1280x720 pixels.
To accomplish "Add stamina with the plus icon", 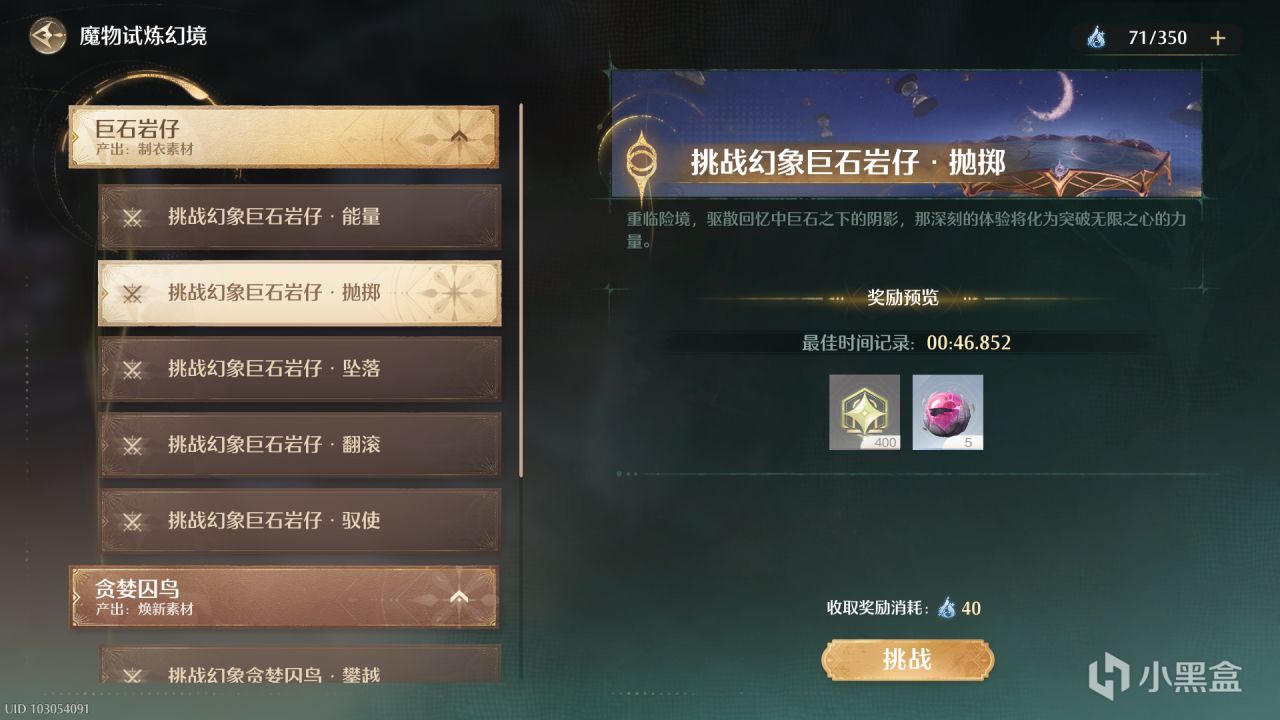I will pyautogui.click(x=1217, y=38).
